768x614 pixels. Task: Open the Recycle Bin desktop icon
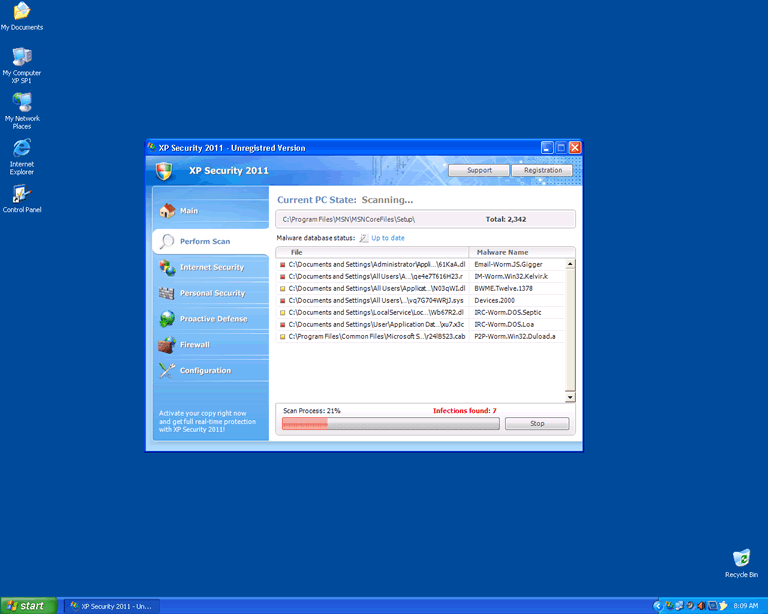point(741,558)
